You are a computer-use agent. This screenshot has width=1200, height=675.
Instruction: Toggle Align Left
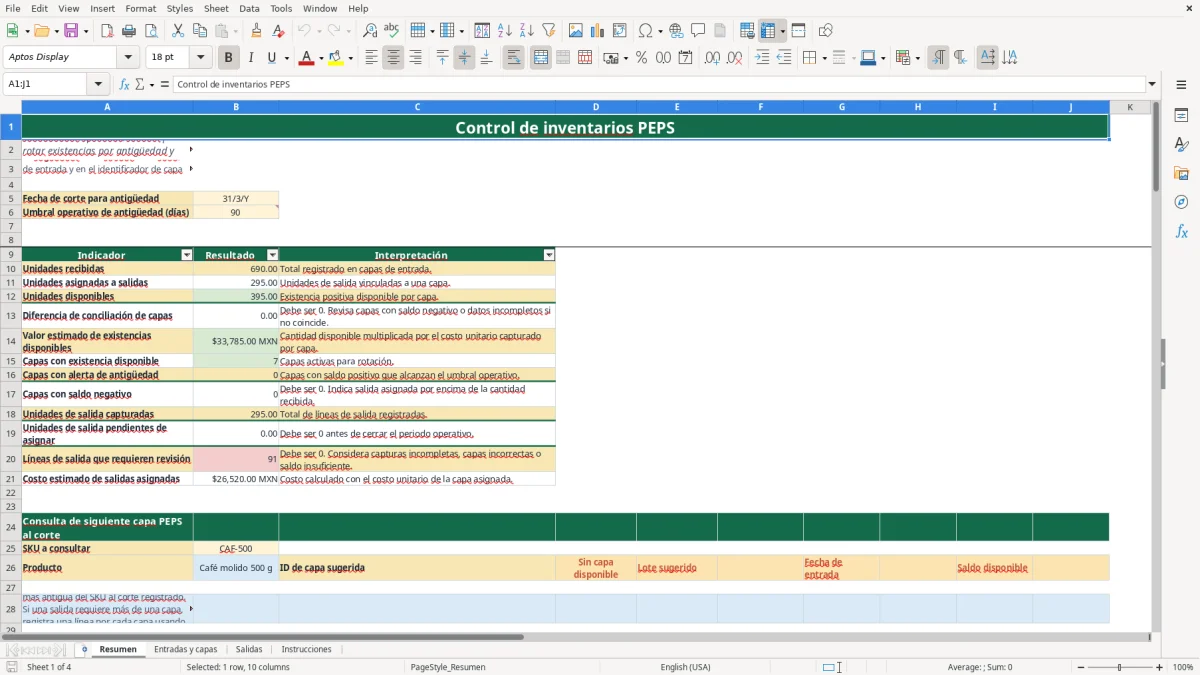pos(371,58)
